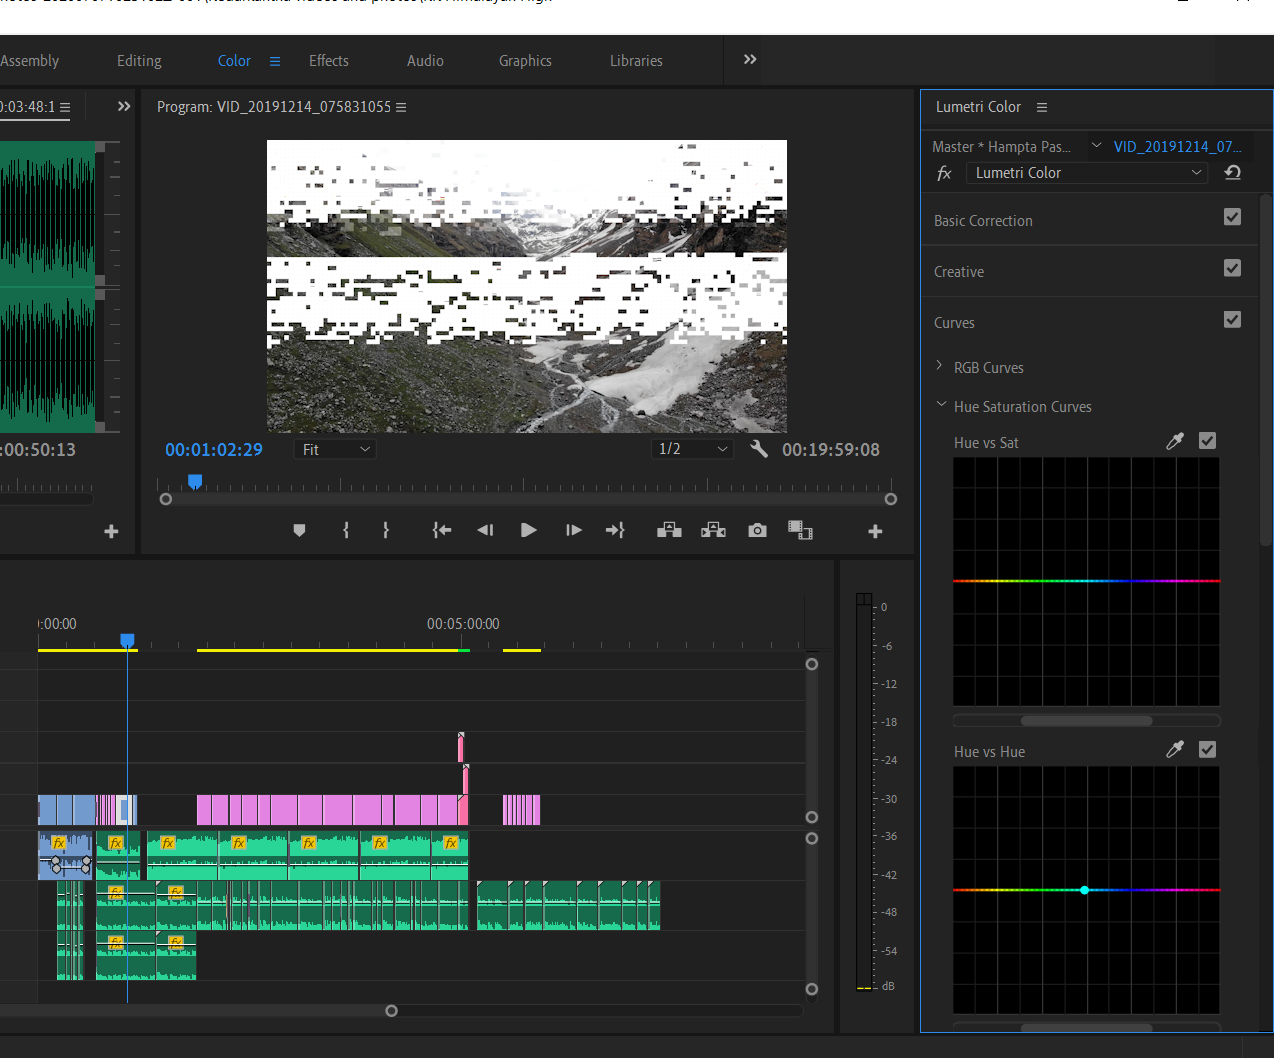Pick color with Hue vs Sat eyedropper

pos(1175,441)
